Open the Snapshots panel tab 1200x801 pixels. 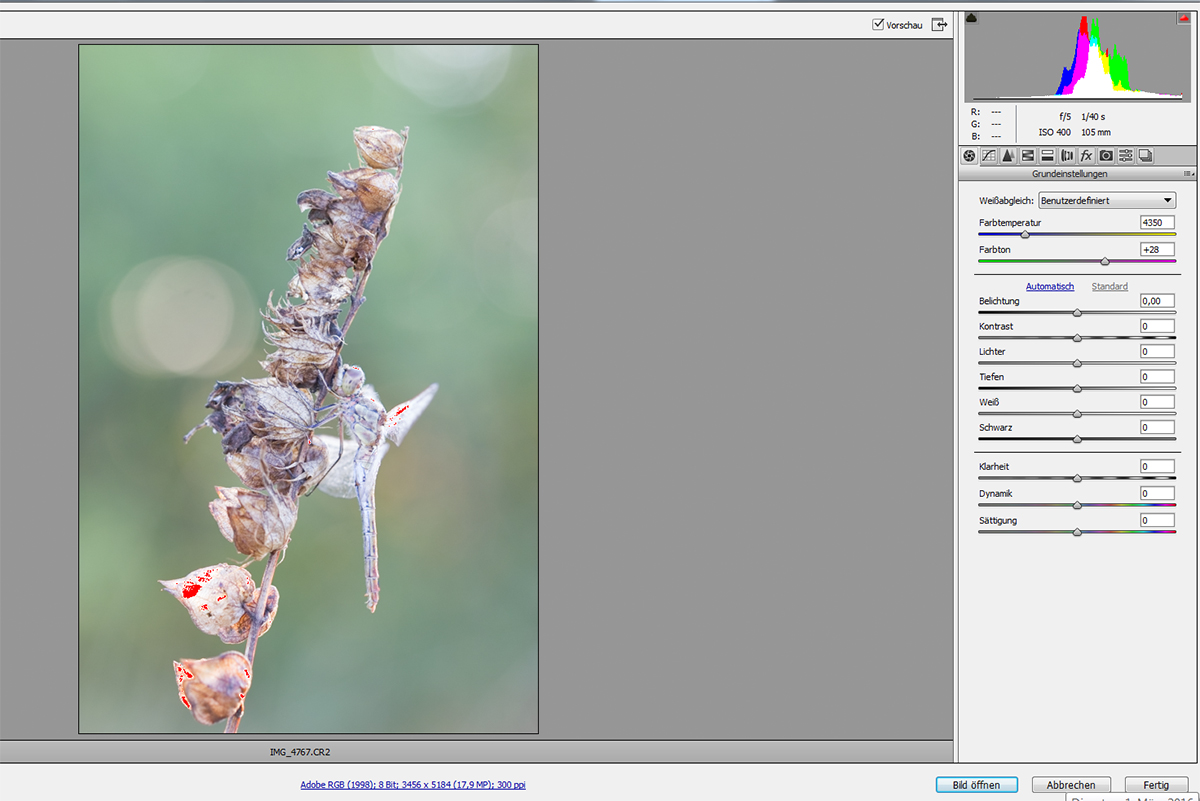click(1145, 156)
